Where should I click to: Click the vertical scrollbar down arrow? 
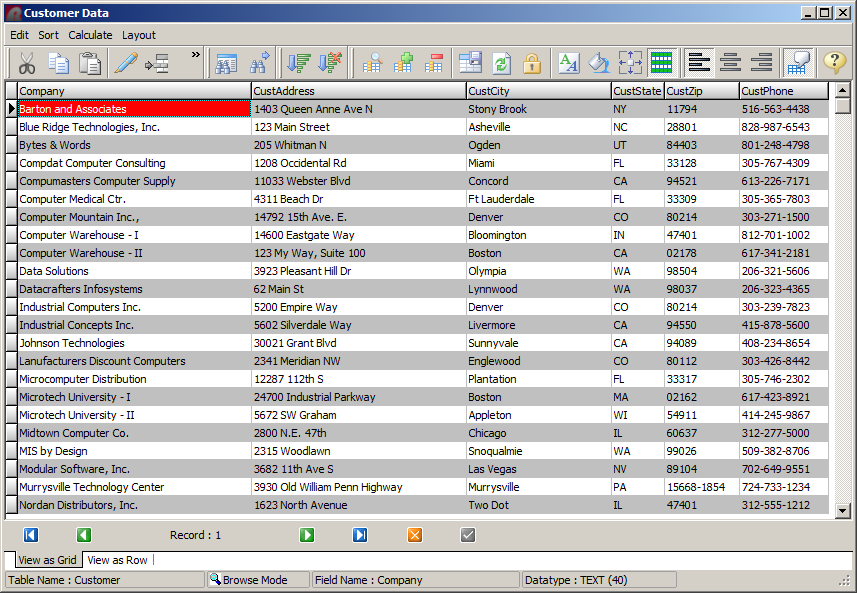click(x=842, y=511)
